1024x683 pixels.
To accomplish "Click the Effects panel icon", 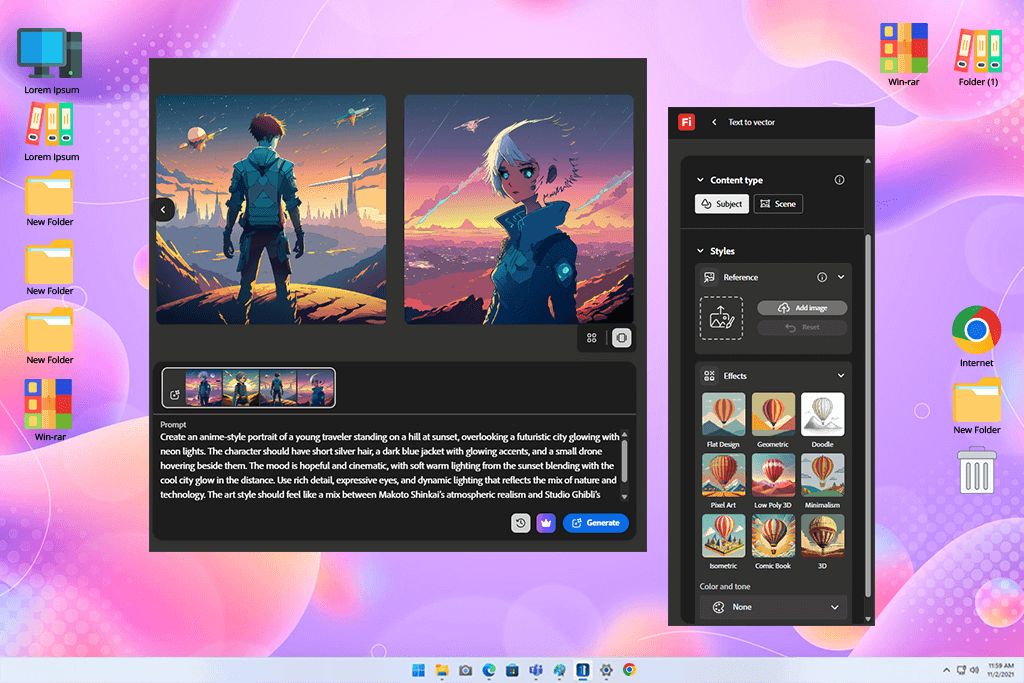I will pos(709,375).
